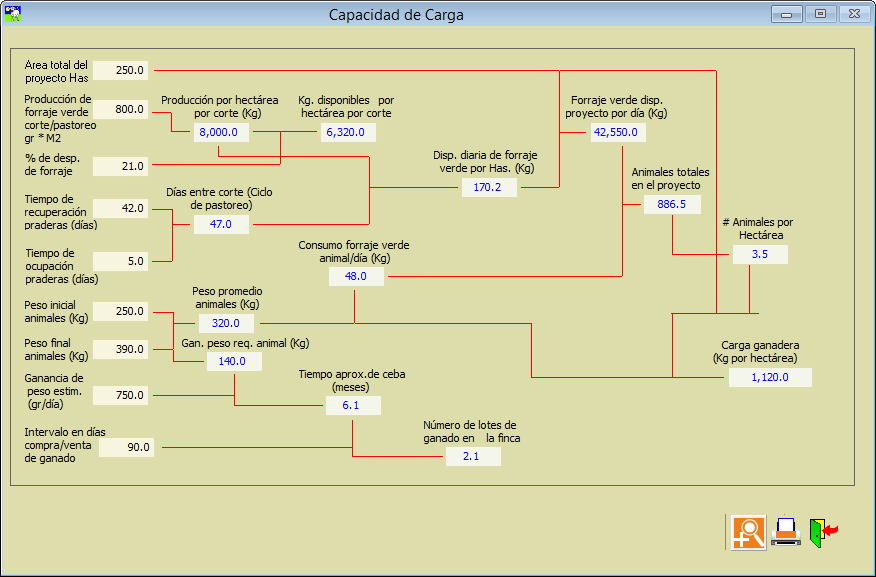Edit the Peso final animales field
This screenshot has height=577, width=876.
tap(121, 350)
